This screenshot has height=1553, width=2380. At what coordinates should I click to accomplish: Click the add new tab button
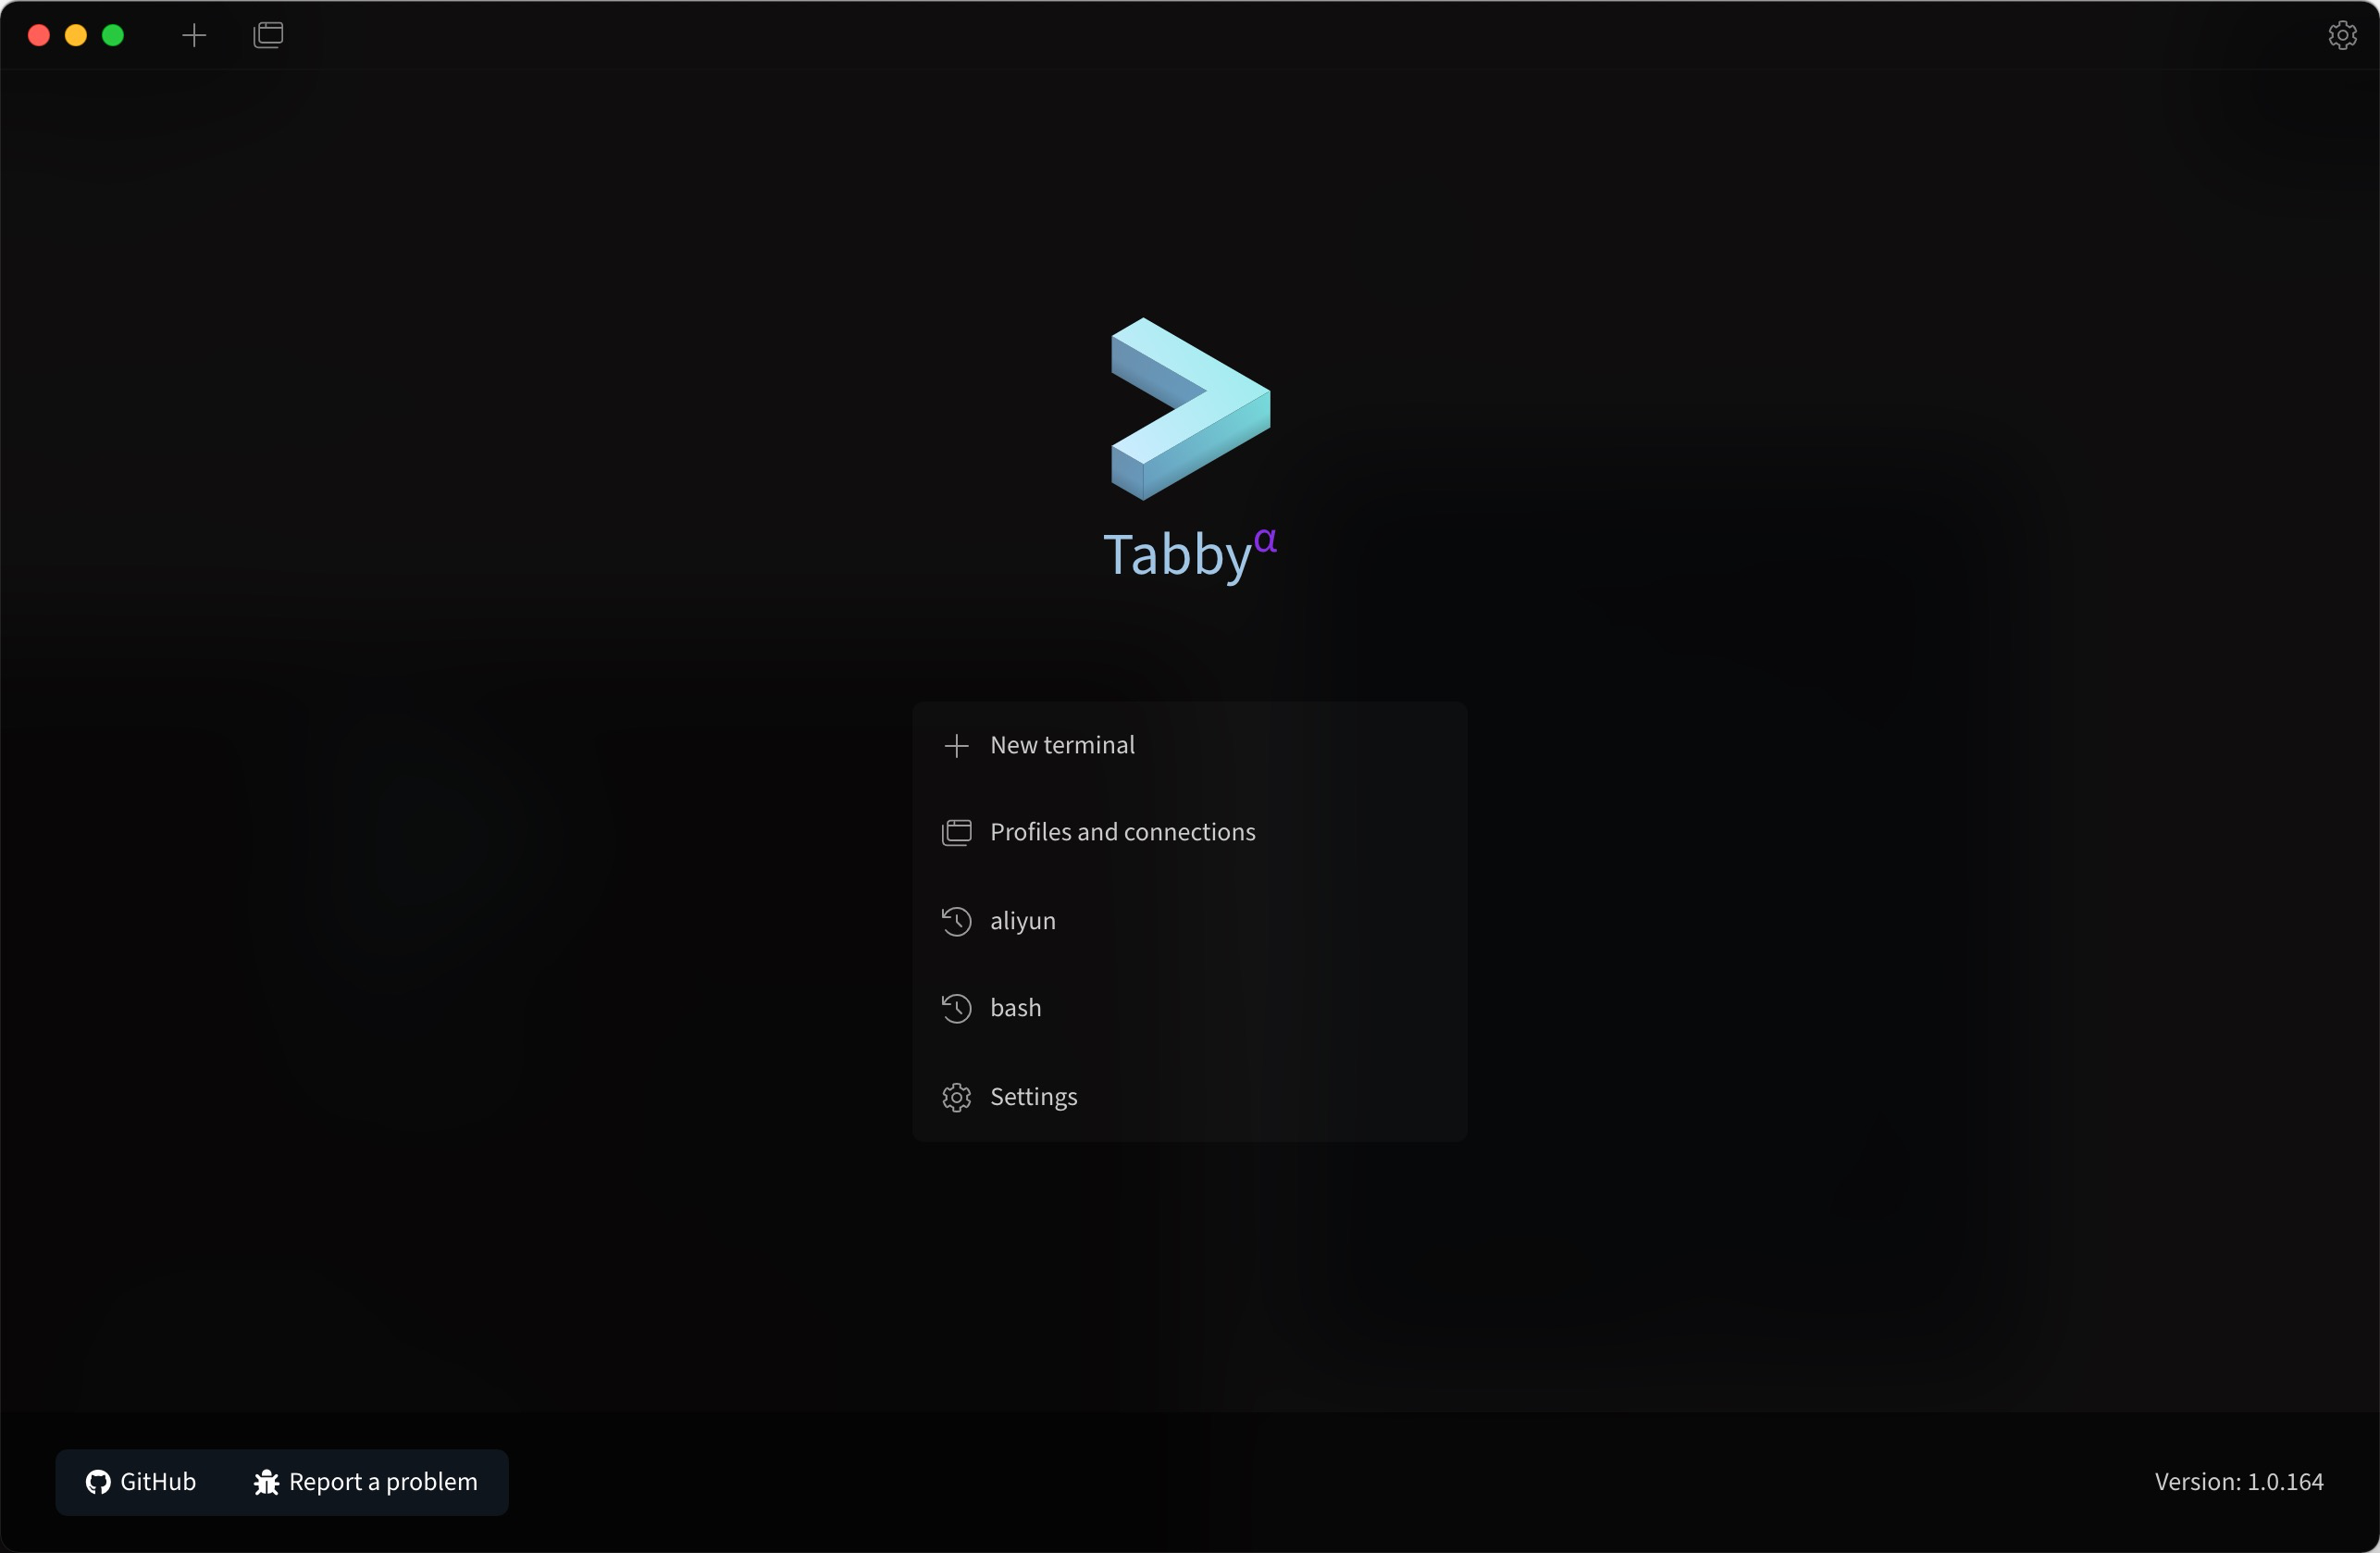tap(194, 33)
